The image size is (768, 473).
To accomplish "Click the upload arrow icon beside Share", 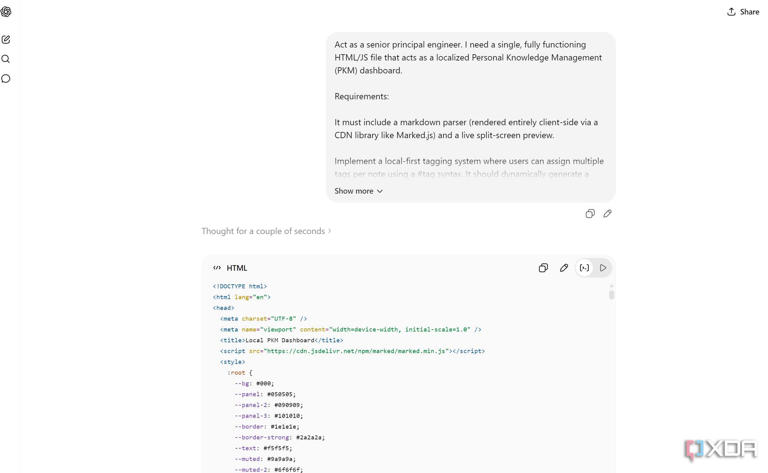I will click(x=731, y=12).
